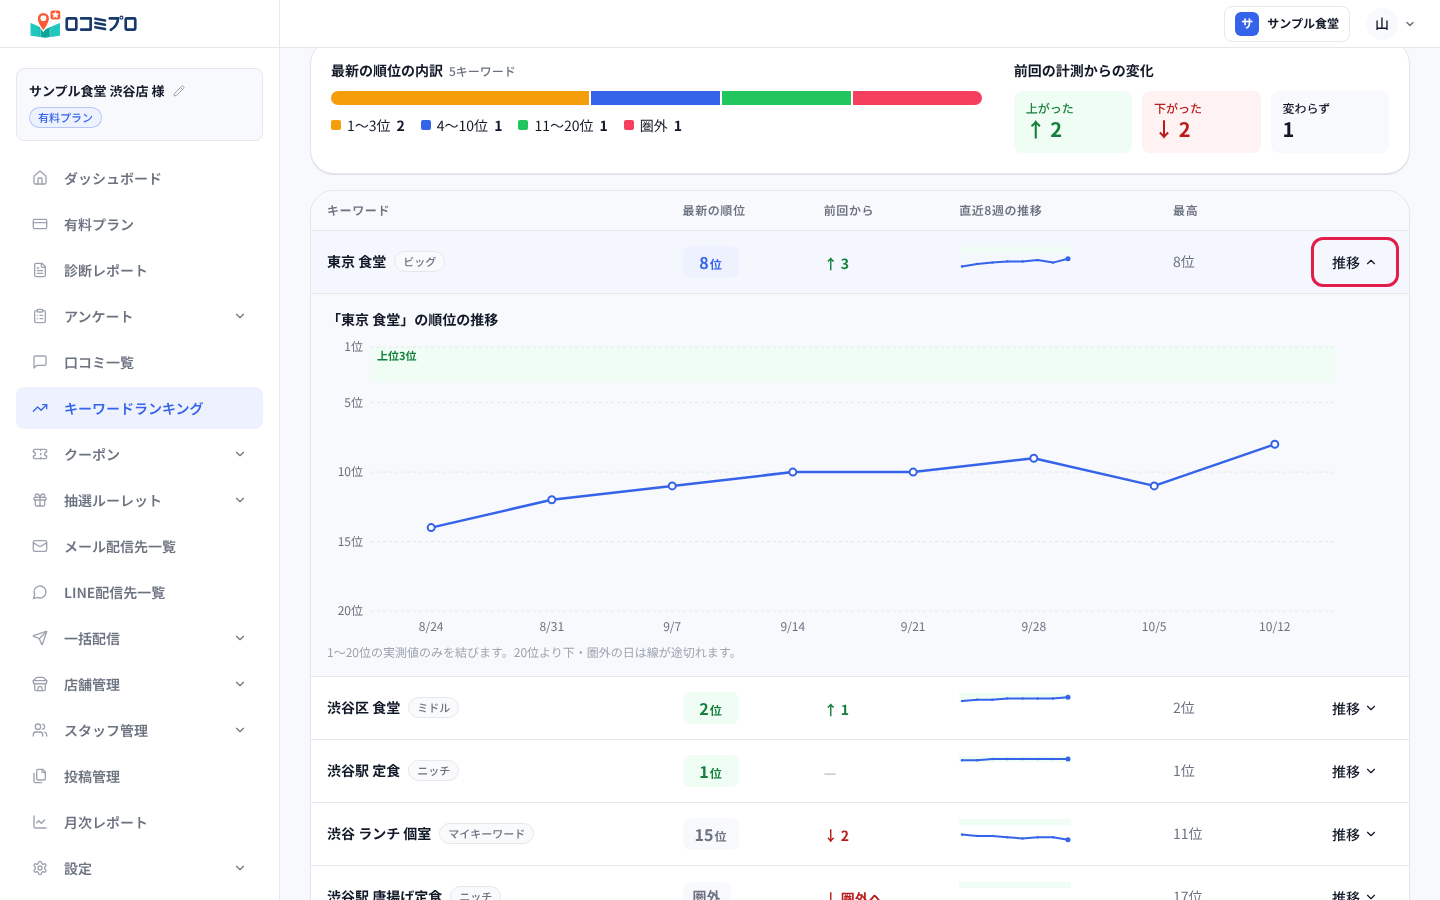This screenshot has width=1440, height=900.
Task: Click the ロコミプロ logo icon
Action: [x=46, y=23]
